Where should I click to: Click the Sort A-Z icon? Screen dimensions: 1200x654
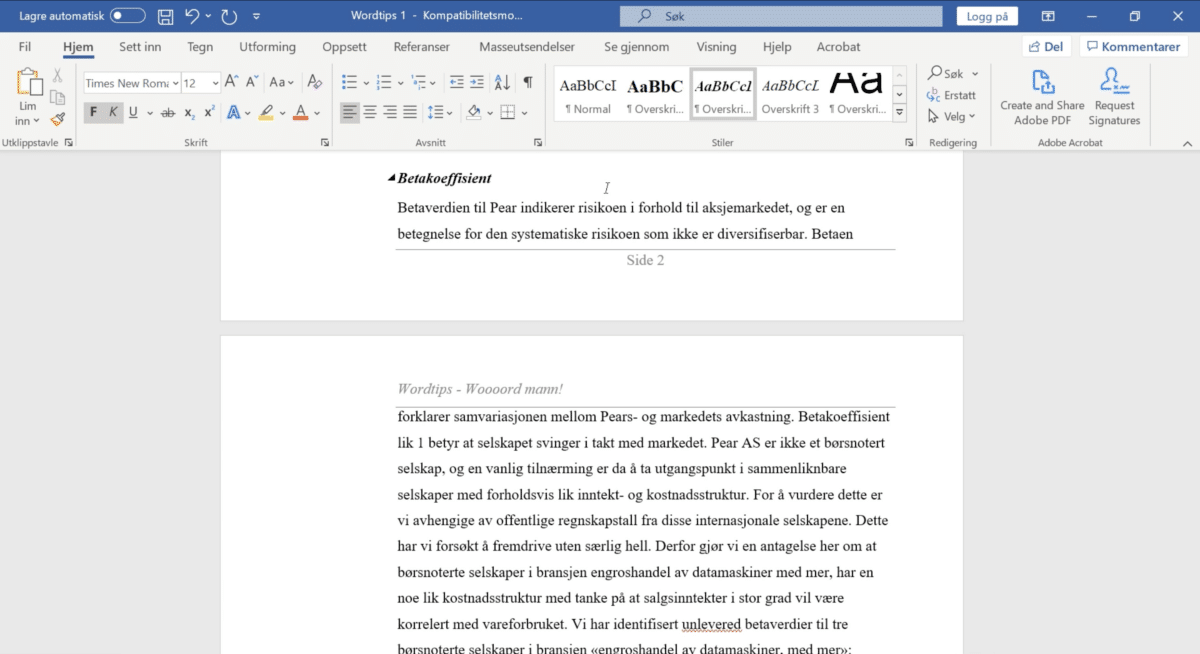pyautogui.click(x=502, y=83)
